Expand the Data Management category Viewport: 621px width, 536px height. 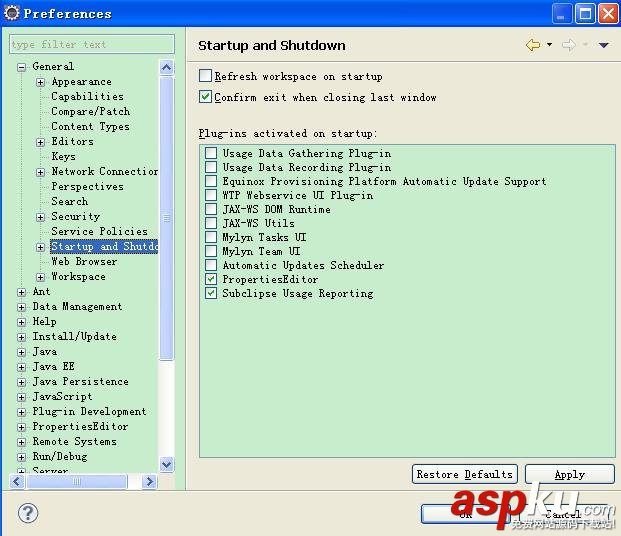pos(22,307)
